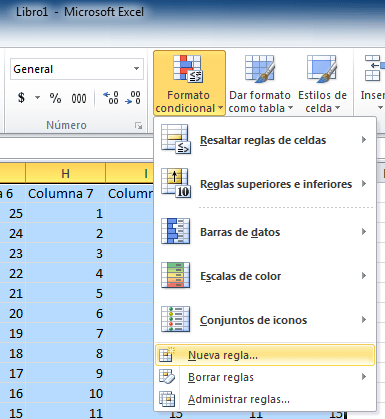Viewport: 385px width, 419px height.
Task: Click the Barras de datos icon
Action: [175, 231]
